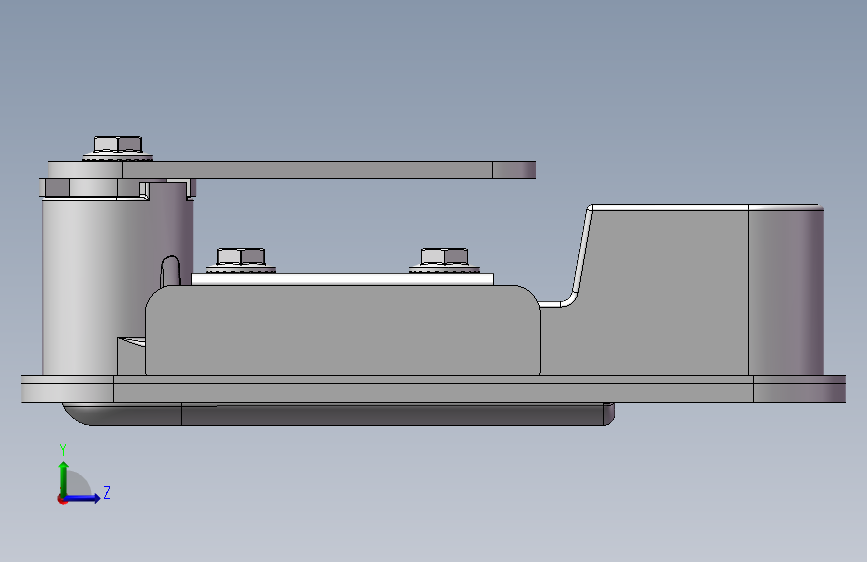867x562 pixels.
Task: Pick the rounded gray cover body in center
Action: click(x=342, y=331)
